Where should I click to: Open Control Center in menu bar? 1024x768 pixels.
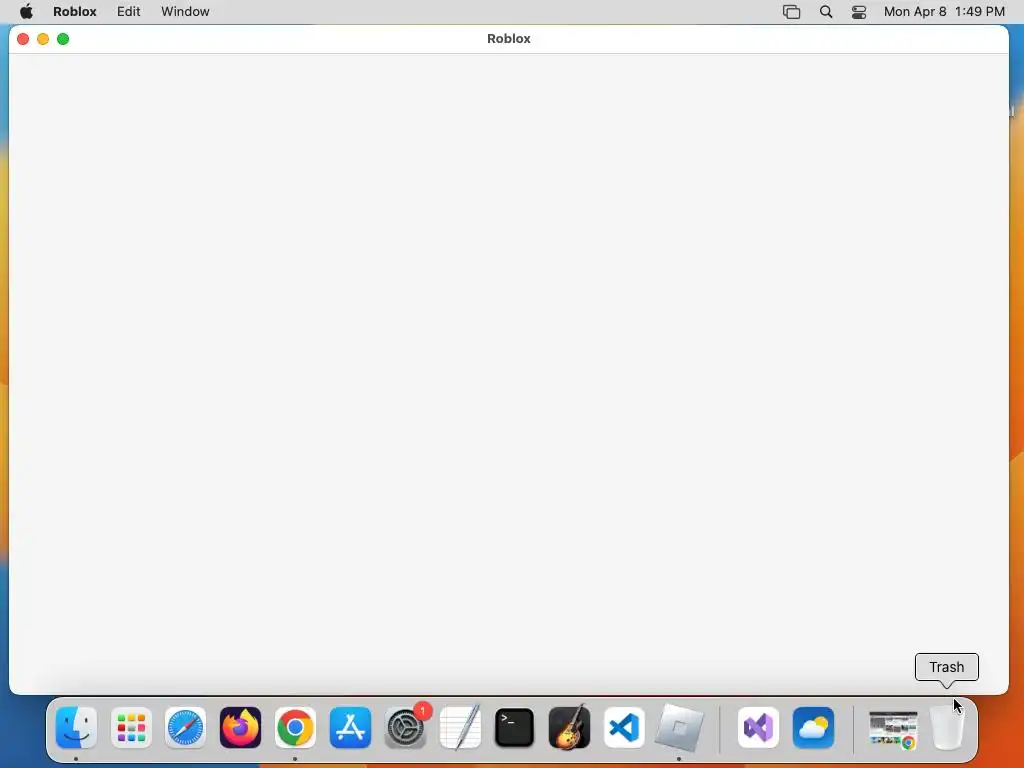pyautogui.click(x=859, y=12)
